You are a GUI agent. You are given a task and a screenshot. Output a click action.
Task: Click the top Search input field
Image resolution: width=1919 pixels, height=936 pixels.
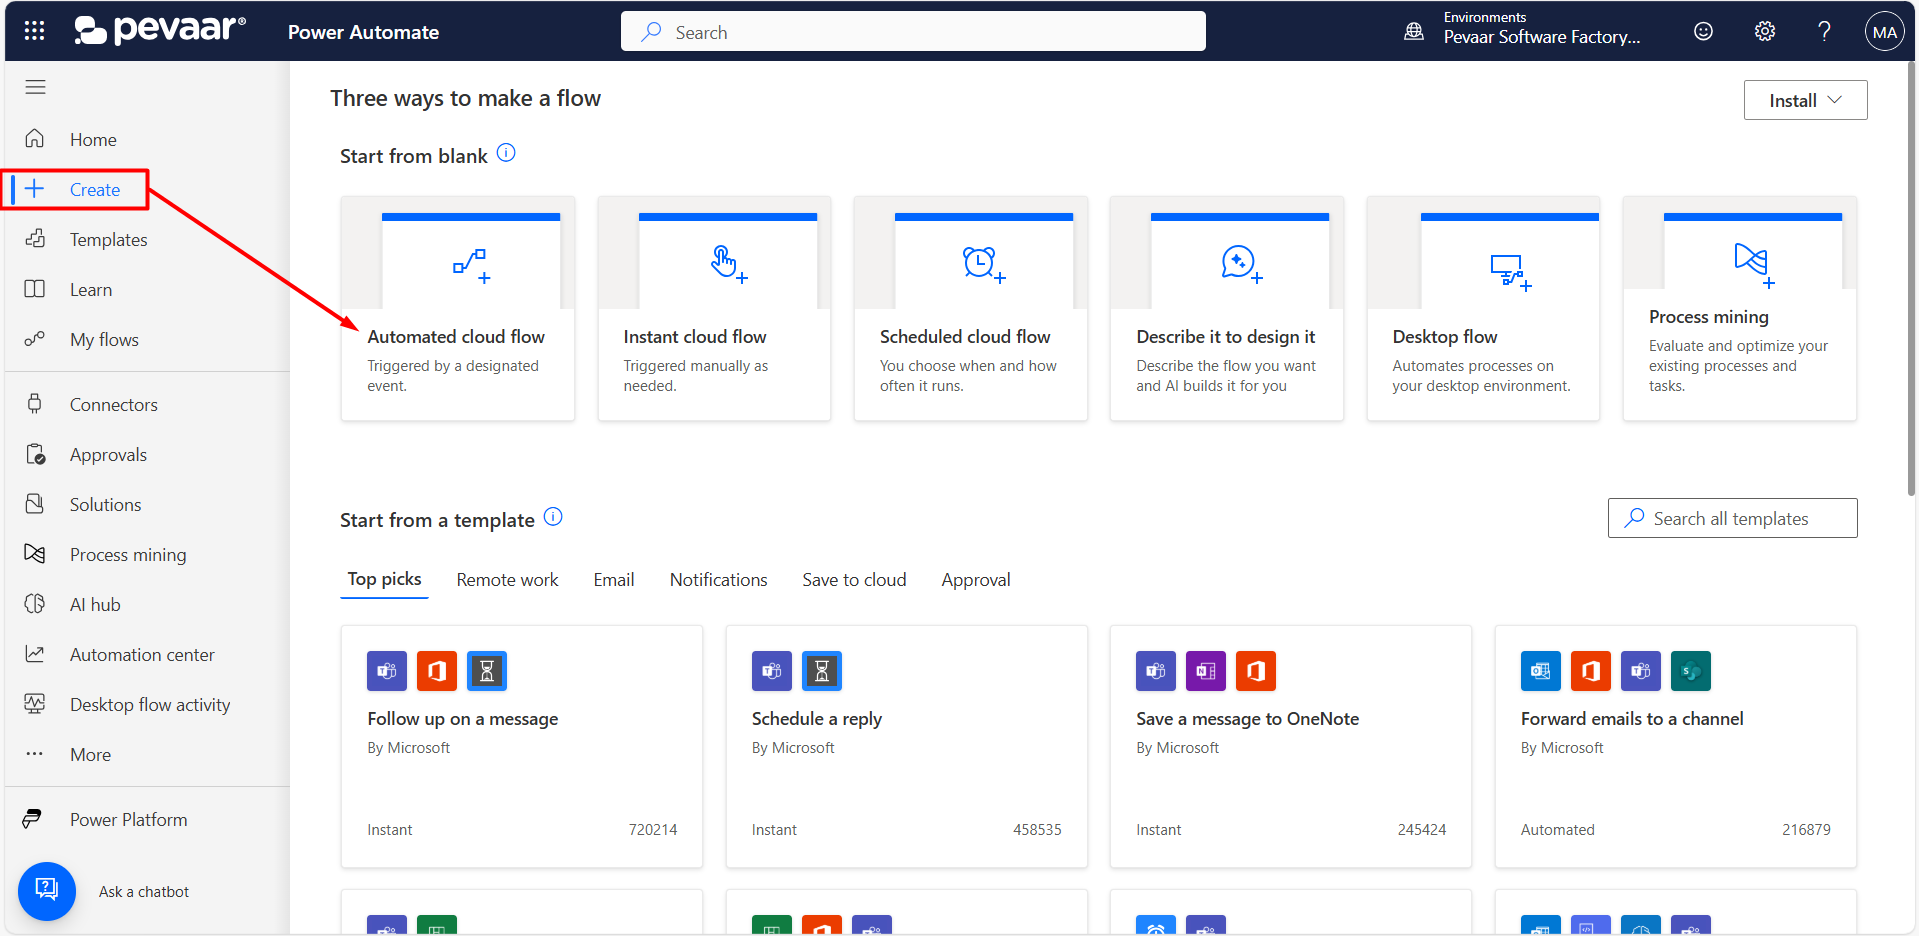[x=913, y=31]
